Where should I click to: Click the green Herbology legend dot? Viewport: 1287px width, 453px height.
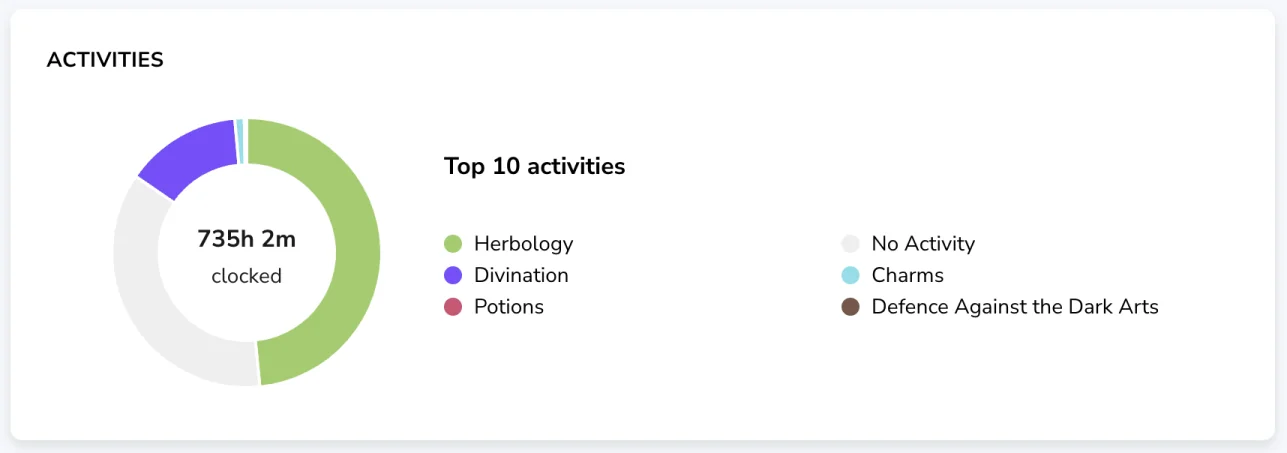[453, 244]
